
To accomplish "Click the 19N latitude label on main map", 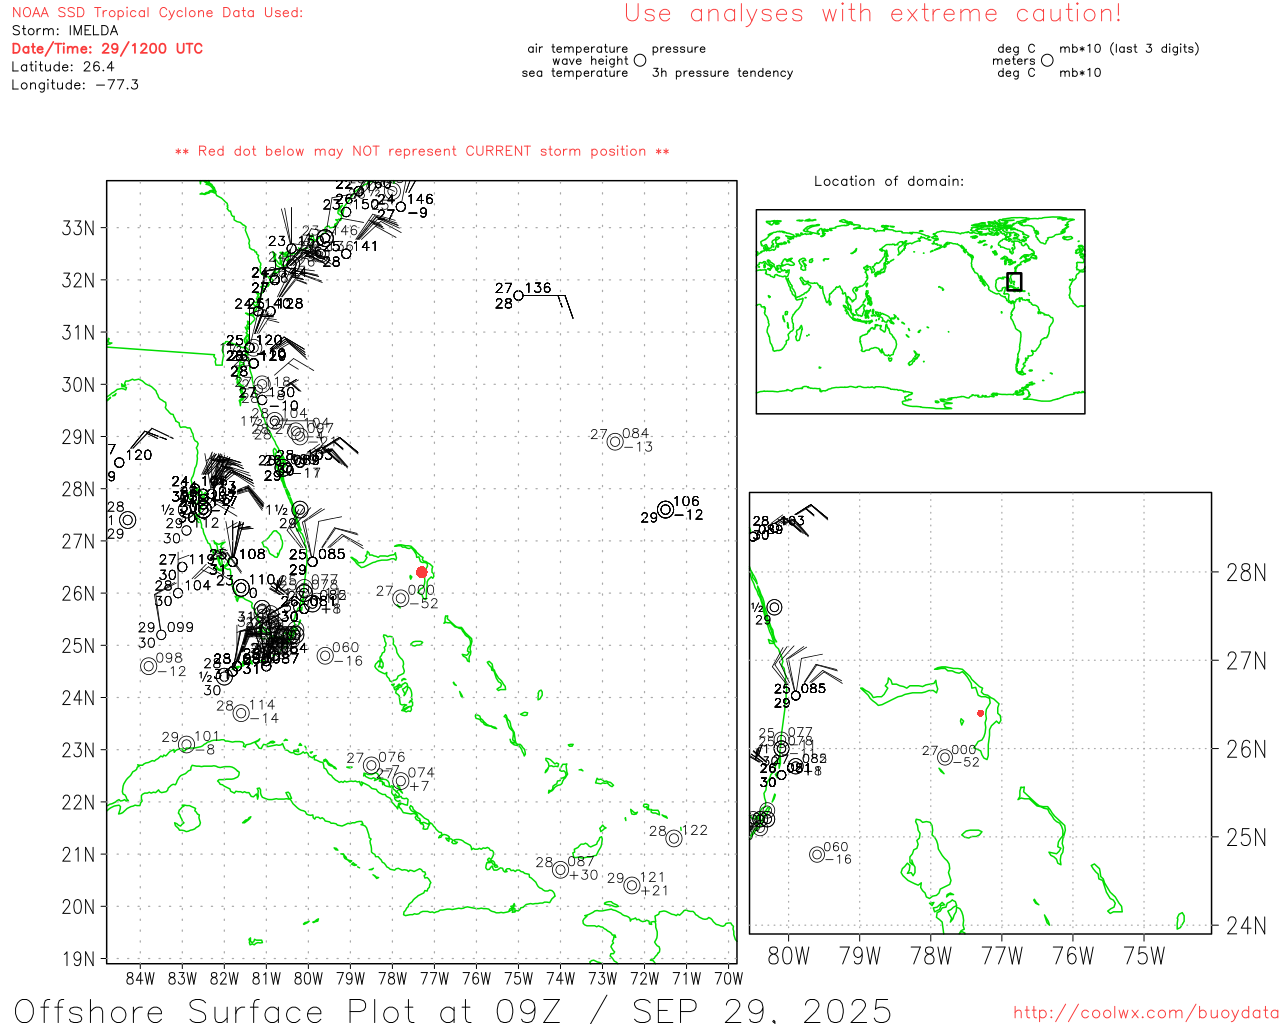I will point(78,959).
